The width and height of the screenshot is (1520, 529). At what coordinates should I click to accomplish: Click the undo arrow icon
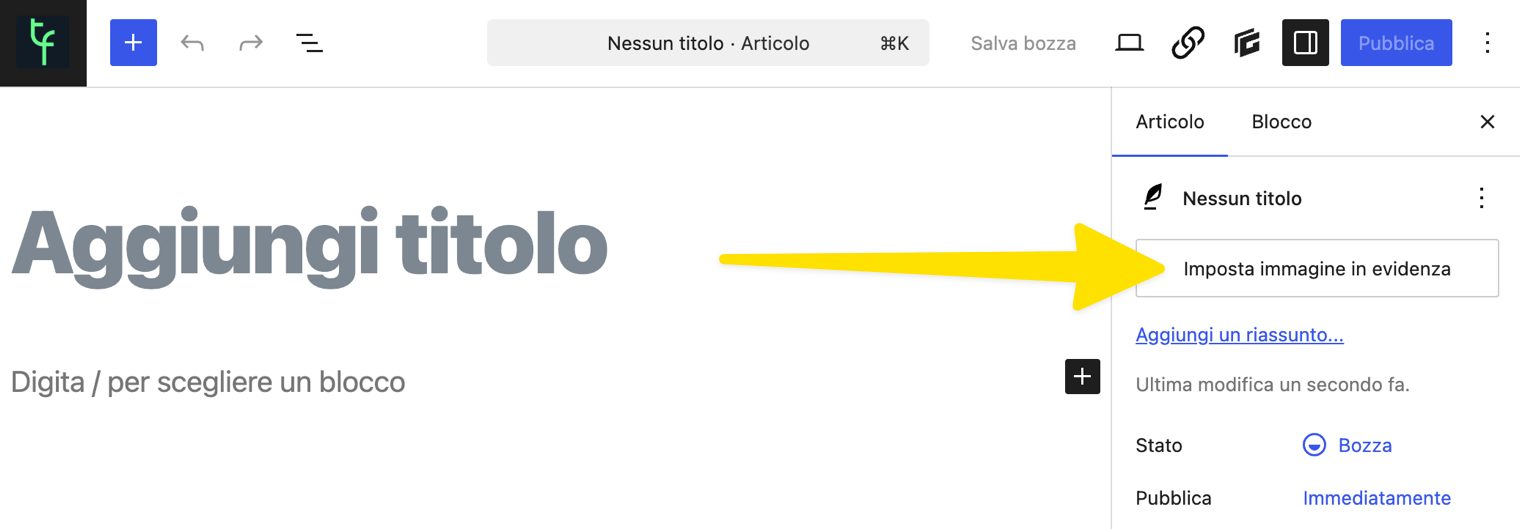[x=192, y=43]
